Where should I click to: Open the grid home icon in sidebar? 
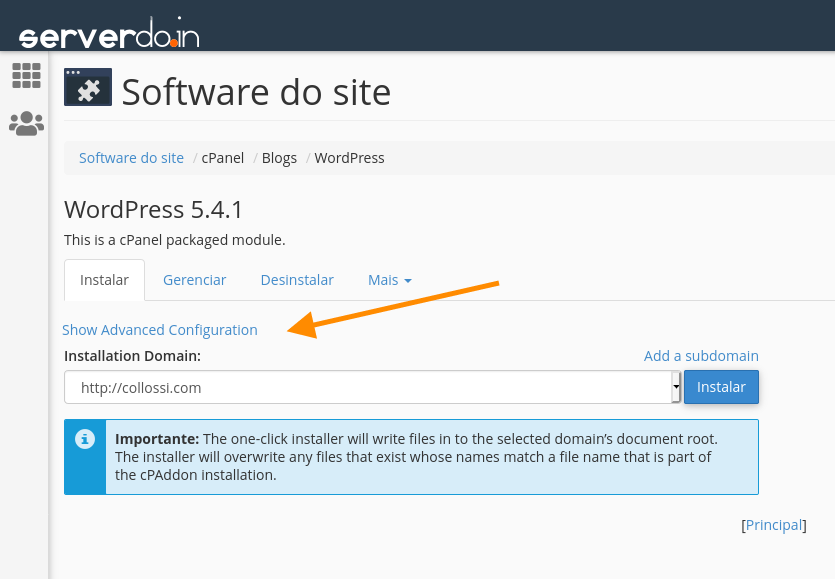[26, 76]
